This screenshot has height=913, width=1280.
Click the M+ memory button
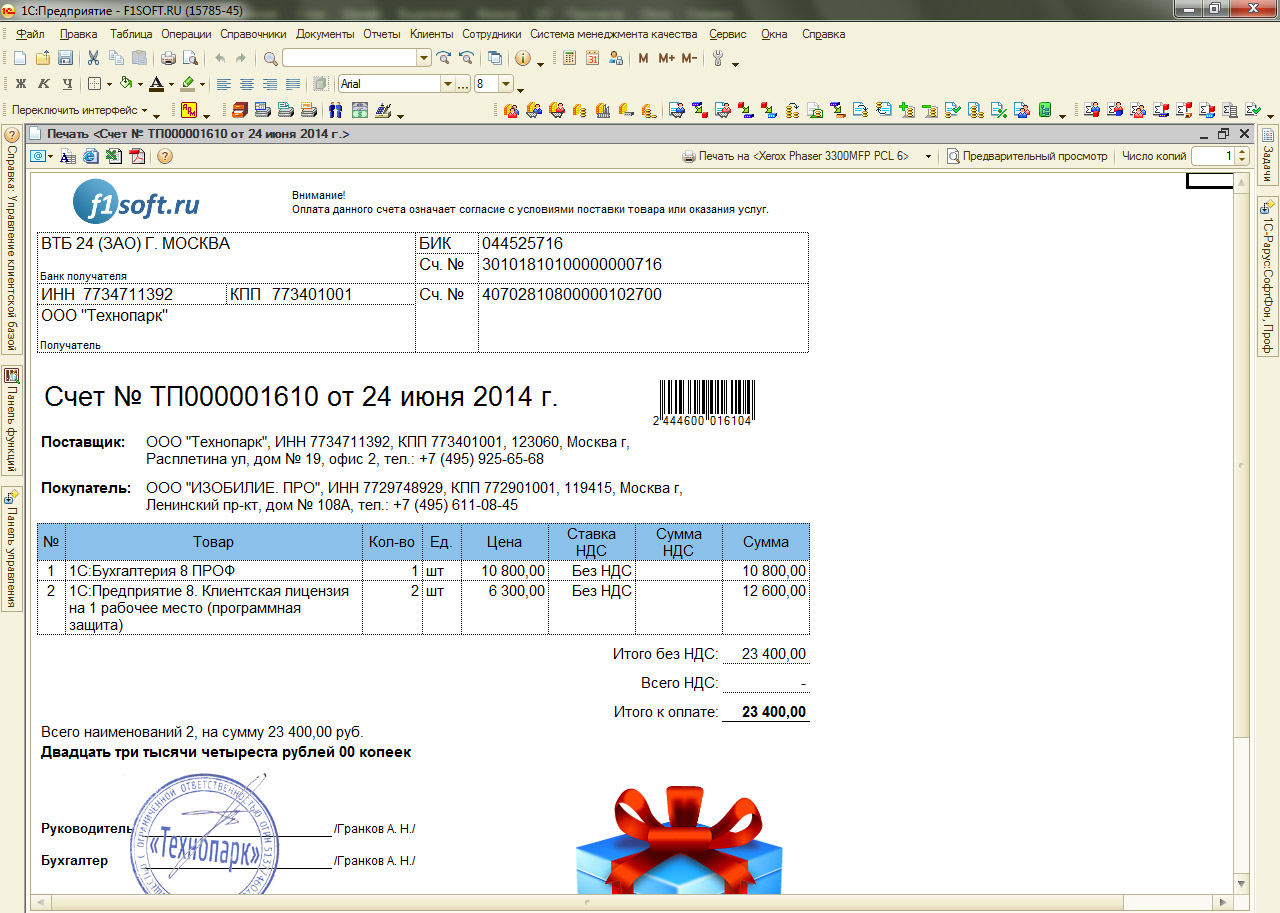point(667,58)
